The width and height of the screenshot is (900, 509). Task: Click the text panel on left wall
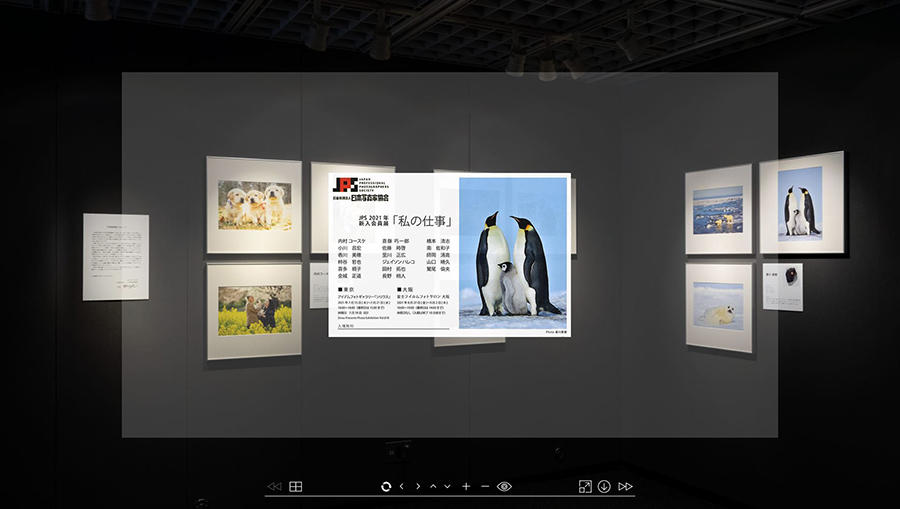pyautogui.click(x=115, y=256)
